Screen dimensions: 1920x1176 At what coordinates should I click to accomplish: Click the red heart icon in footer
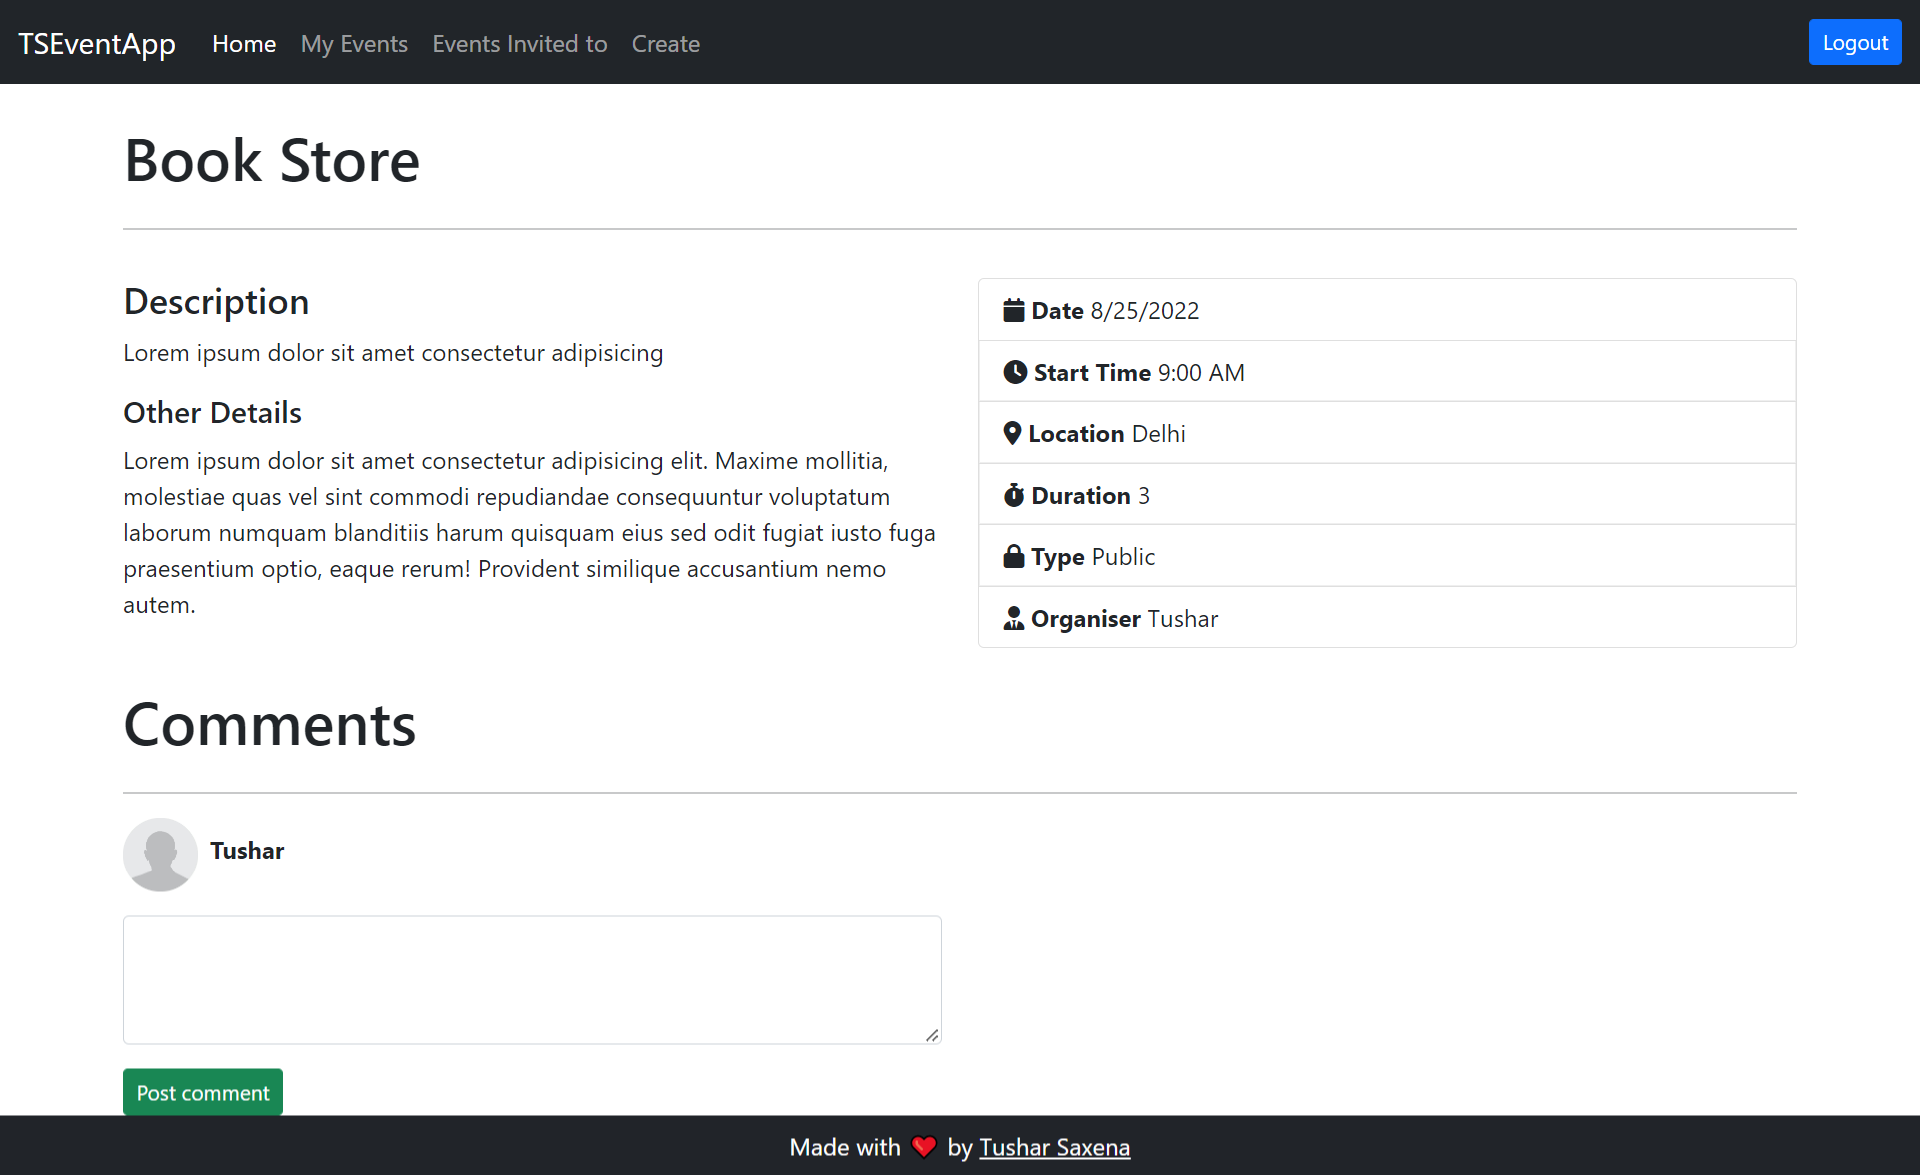[x=923, y=1147]
